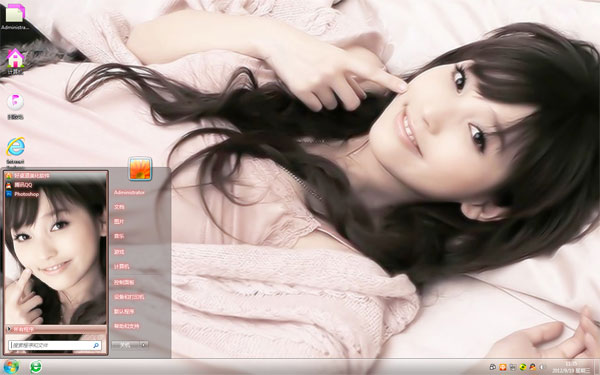Launch 腾讯QQ from the Start menu

[19, 185]
